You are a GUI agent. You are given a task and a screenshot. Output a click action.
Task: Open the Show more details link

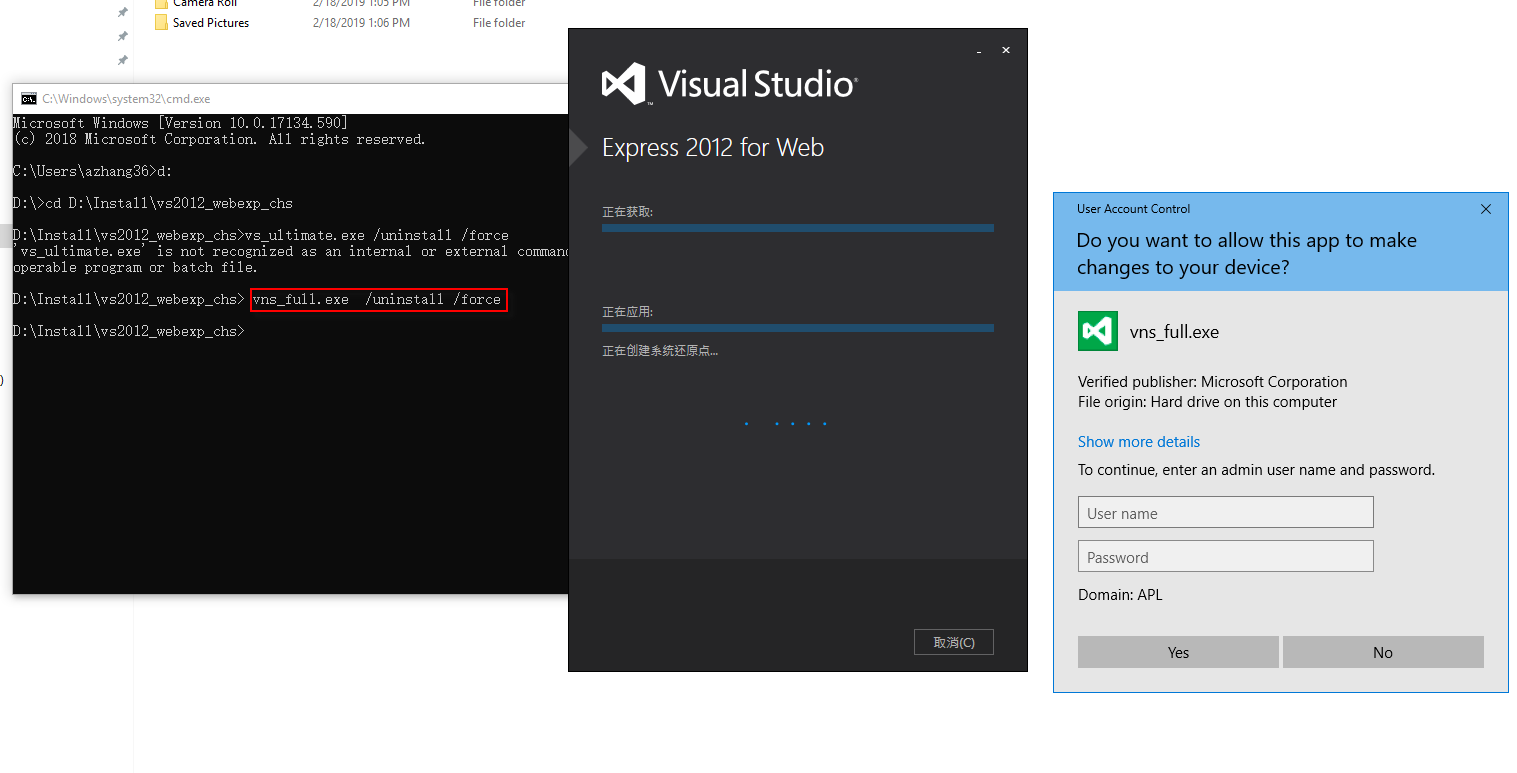pyautogui.click(x=1138, y=441)
